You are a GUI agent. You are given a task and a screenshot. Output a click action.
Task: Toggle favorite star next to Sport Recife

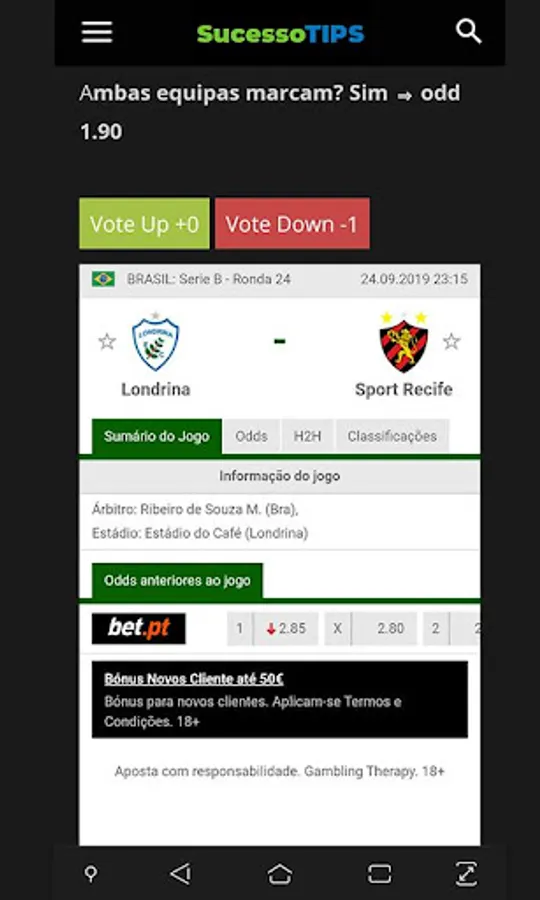pyautogui.click(x=452, y=342)
